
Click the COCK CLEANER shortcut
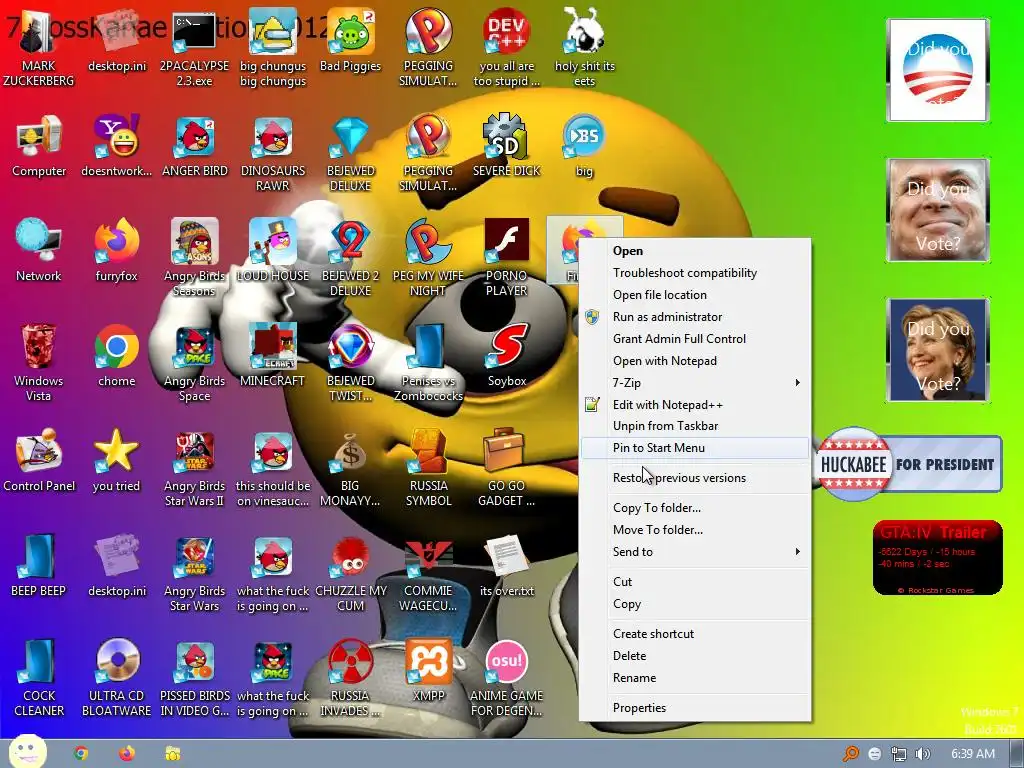pyautogui.click(x=39, y=679)
